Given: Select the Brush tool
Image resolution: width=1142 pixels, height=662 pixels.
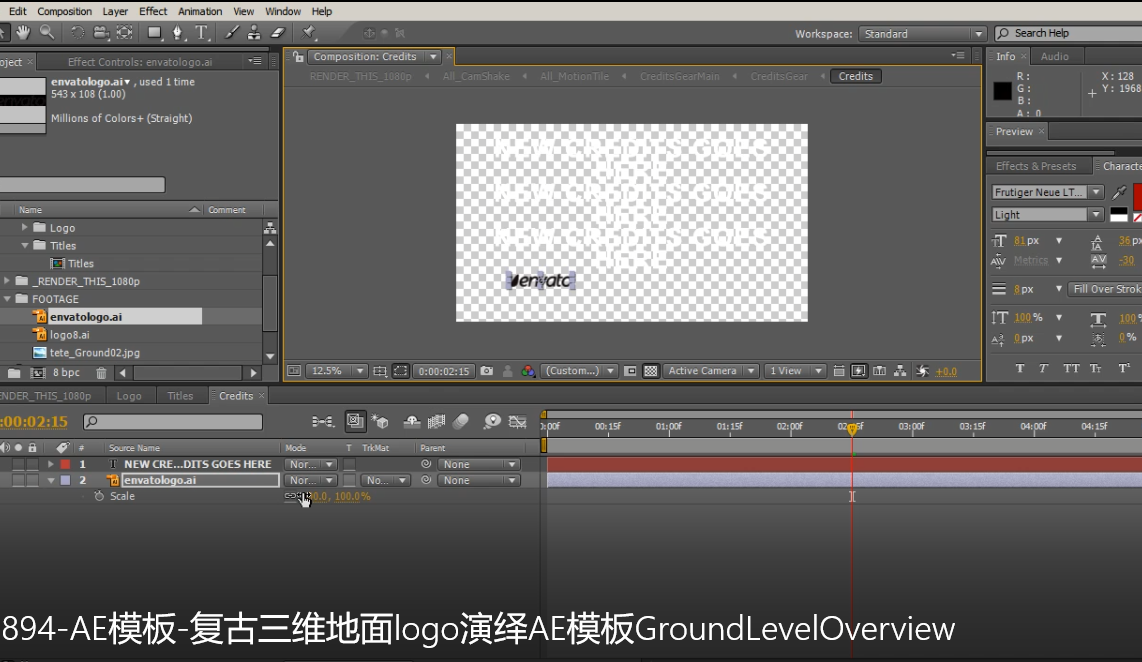Looking at the screenshot, I should coord(231,33).
